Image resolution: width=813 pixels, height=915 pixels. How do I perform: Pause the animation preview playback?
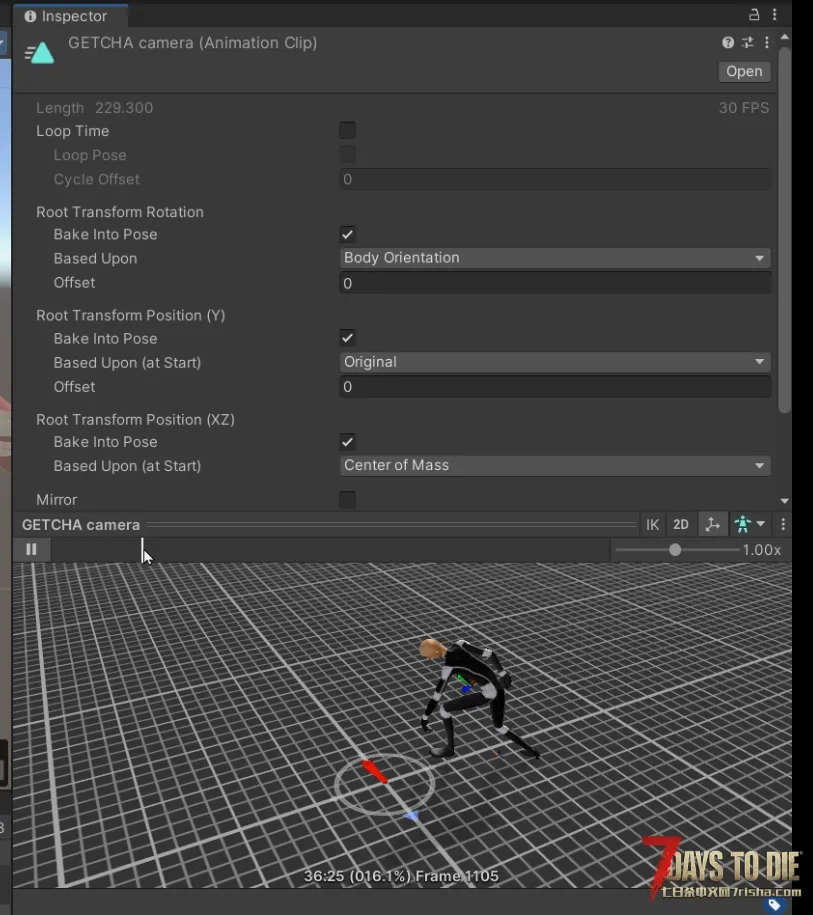tap(32, 549)
